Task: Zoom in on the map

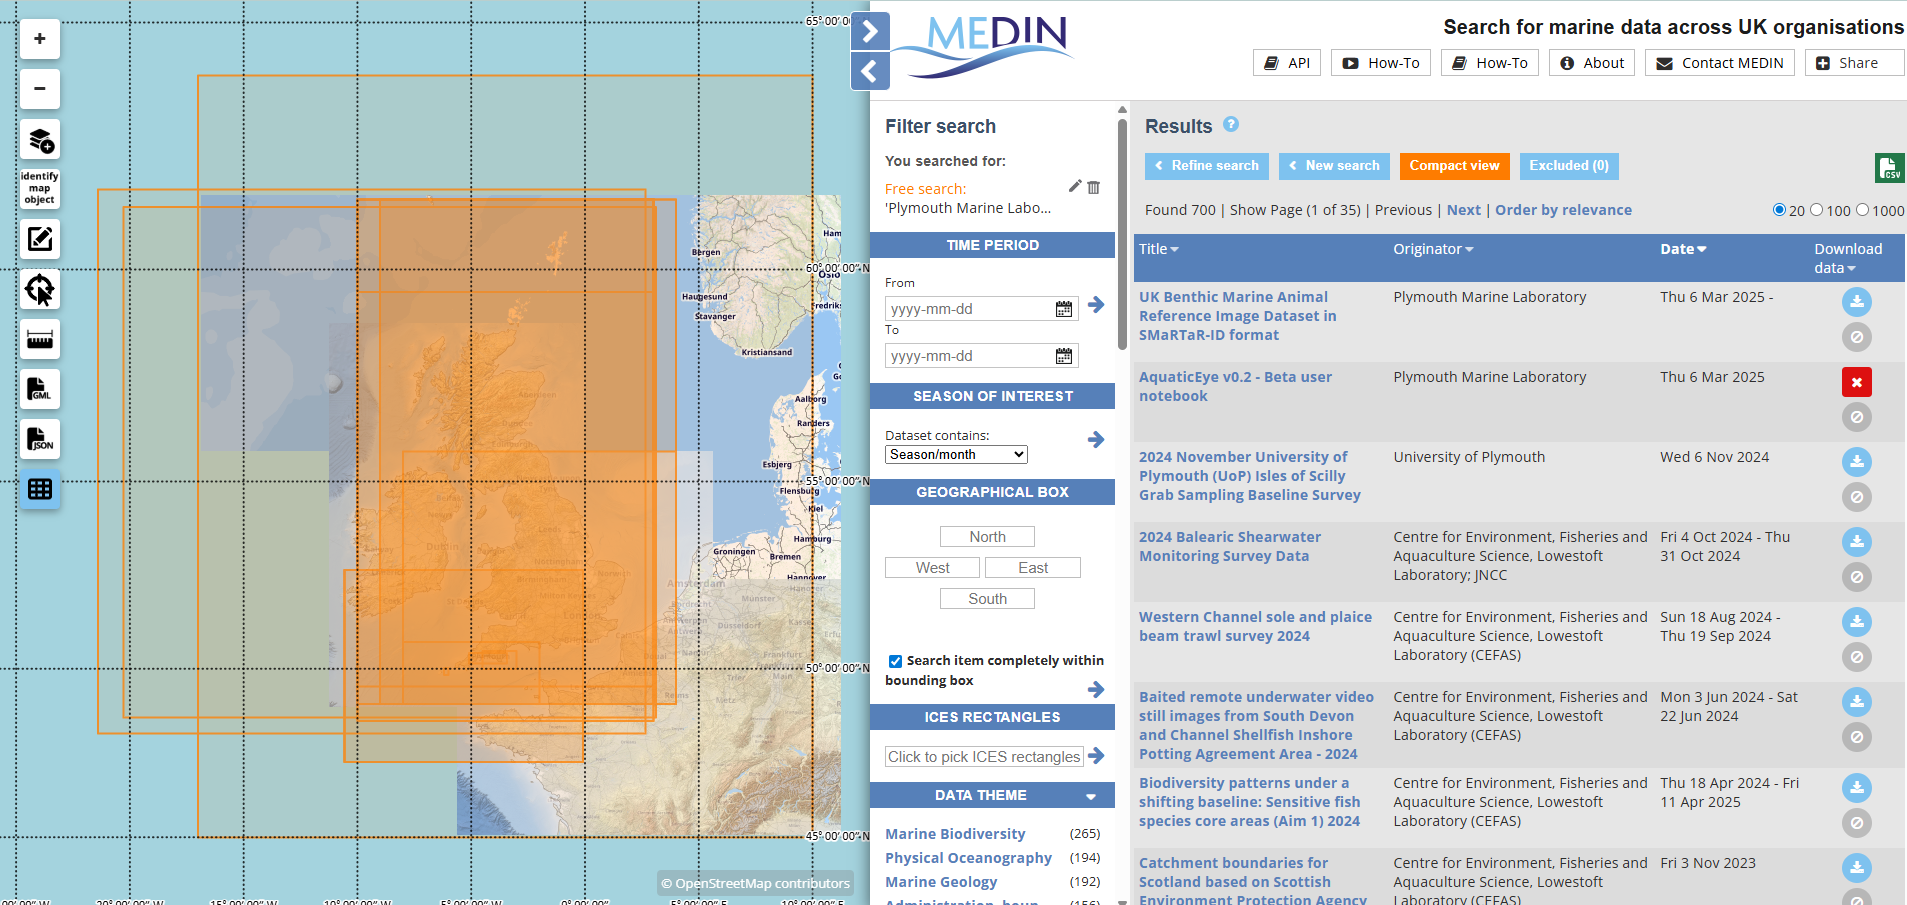Action: click(x=40, y=39)
